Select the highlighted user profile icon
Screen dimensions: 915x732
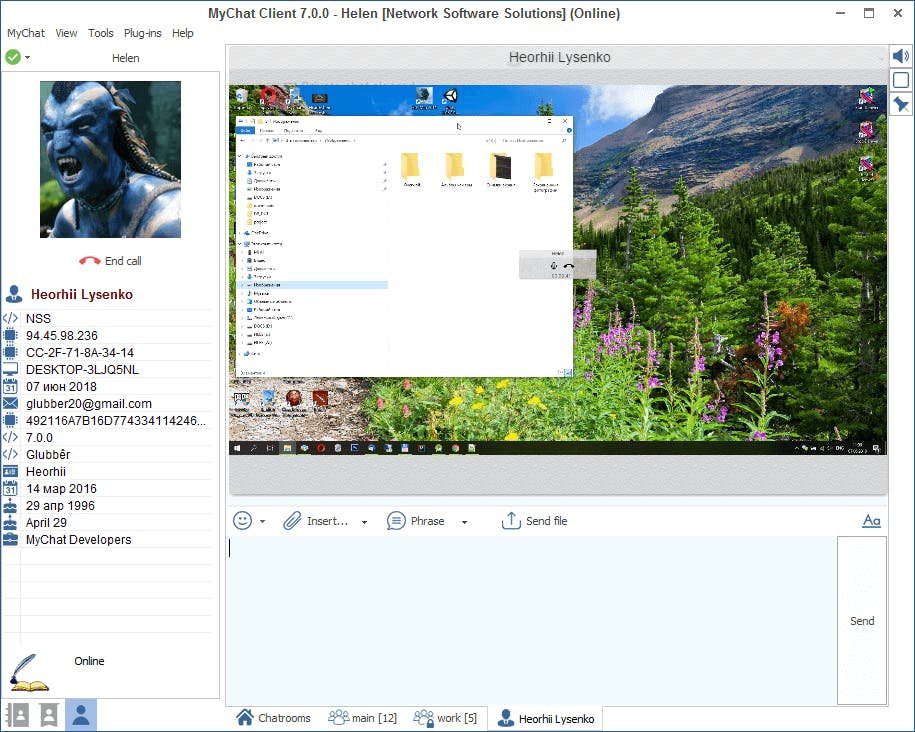pyautogui.click(x=81, y=715)
